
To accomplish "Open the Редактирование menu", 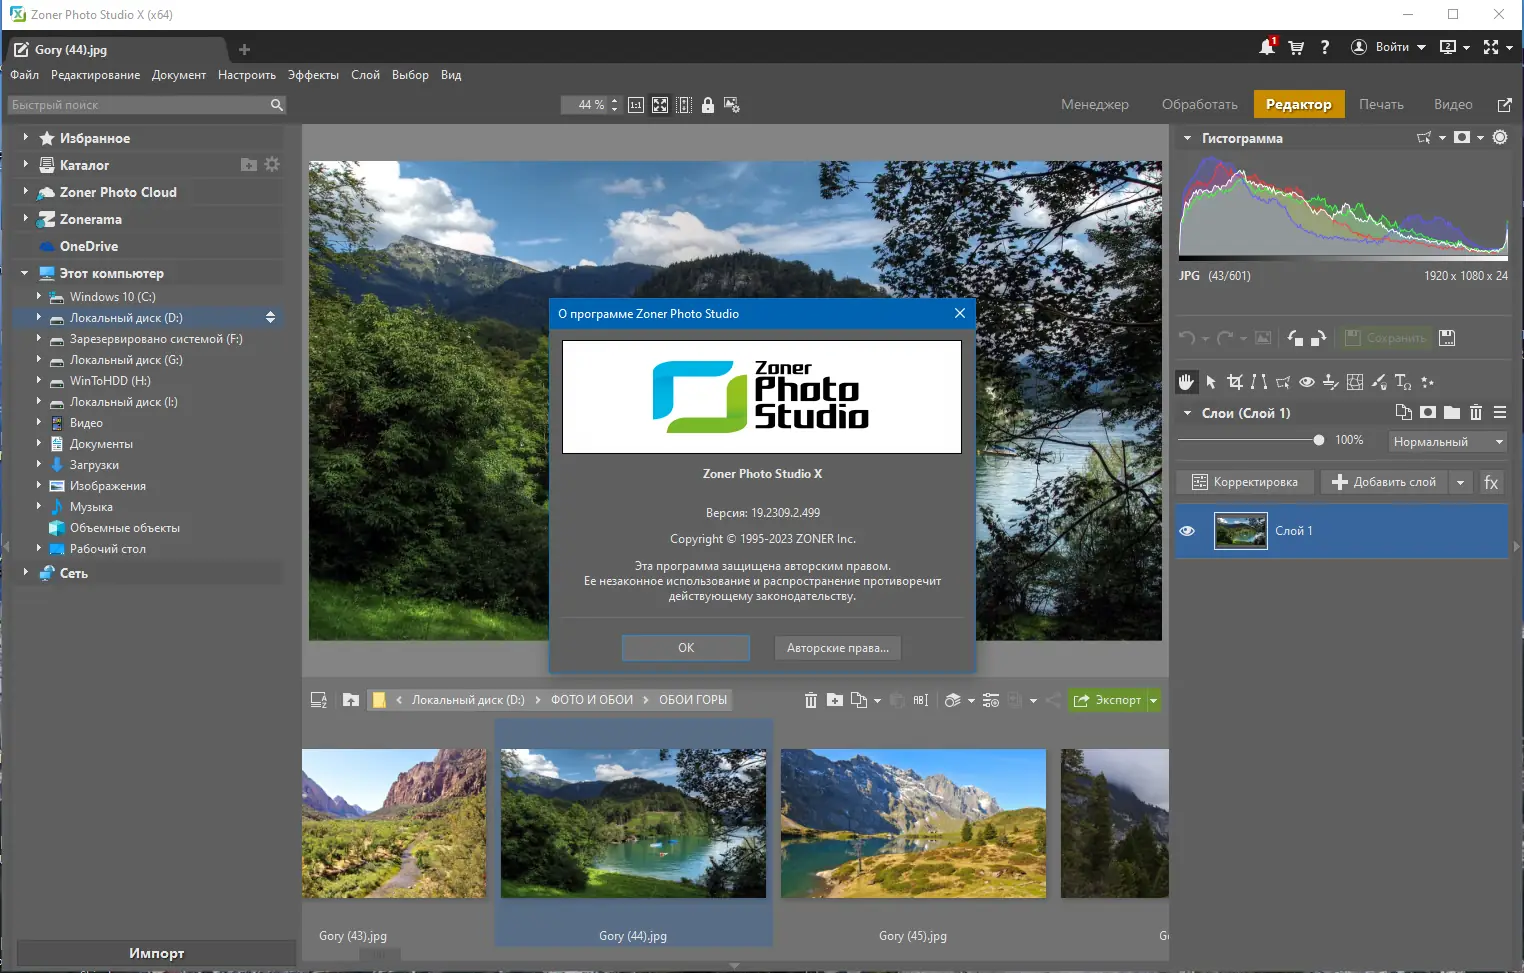I will pos(96,75).
